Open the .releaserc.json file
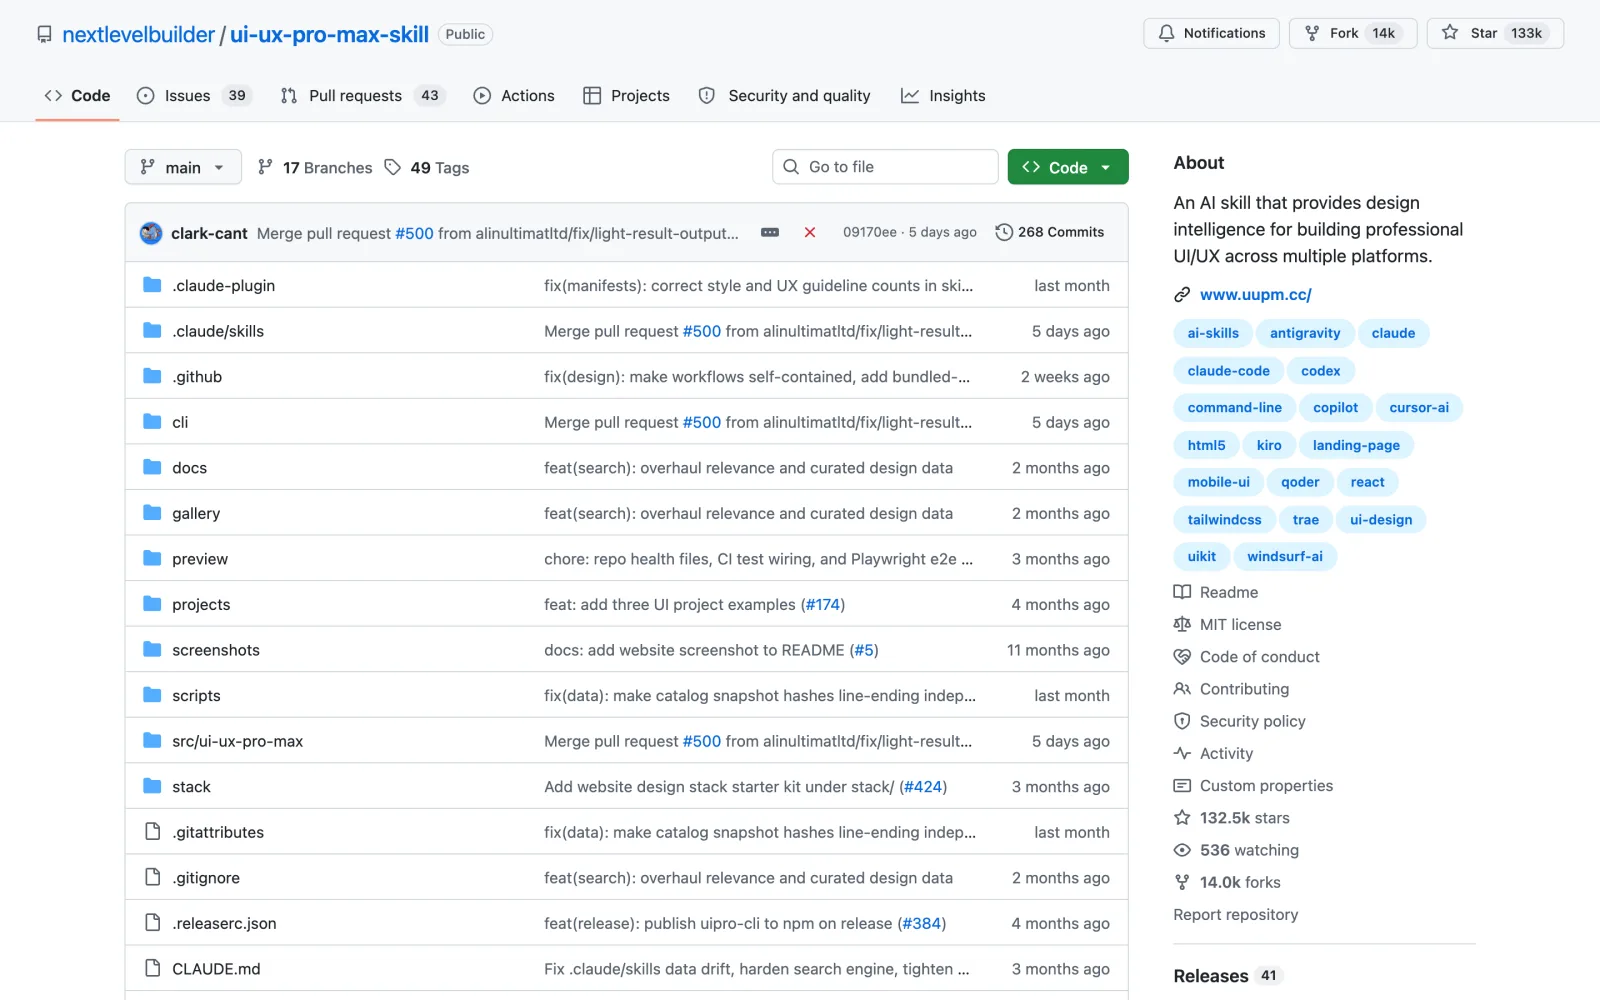Screen dimensions: 1600x1000 [224, 923]
